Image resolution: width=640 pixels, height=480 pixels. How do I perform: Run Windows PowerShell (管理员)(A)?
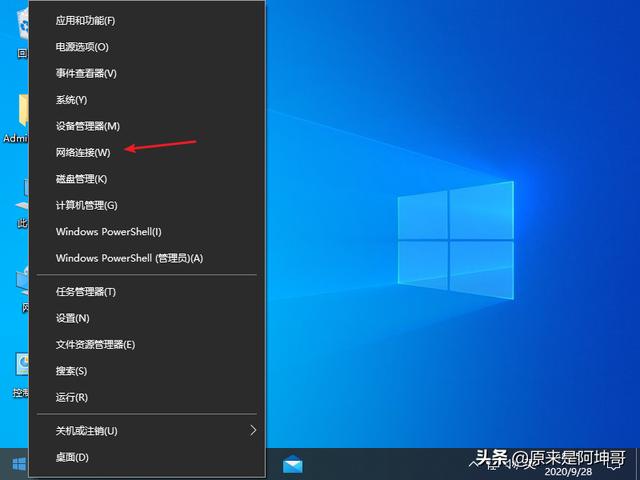pos(147,258)
